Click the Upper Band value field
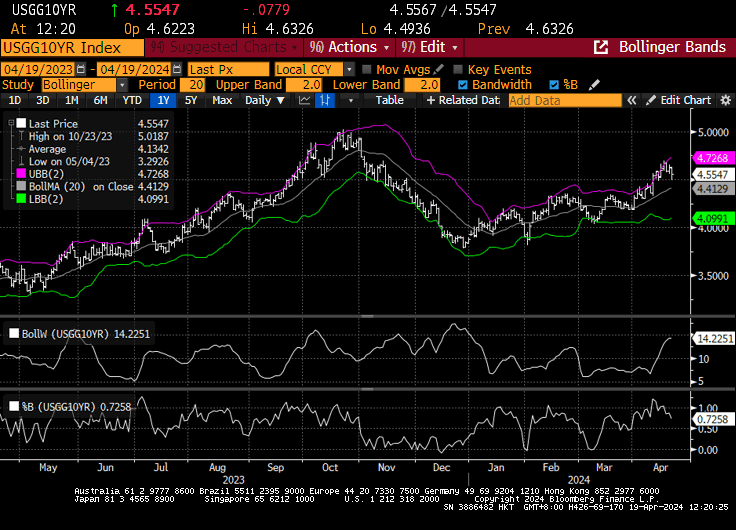Screen dimensions: 736x530 (304, 85)
